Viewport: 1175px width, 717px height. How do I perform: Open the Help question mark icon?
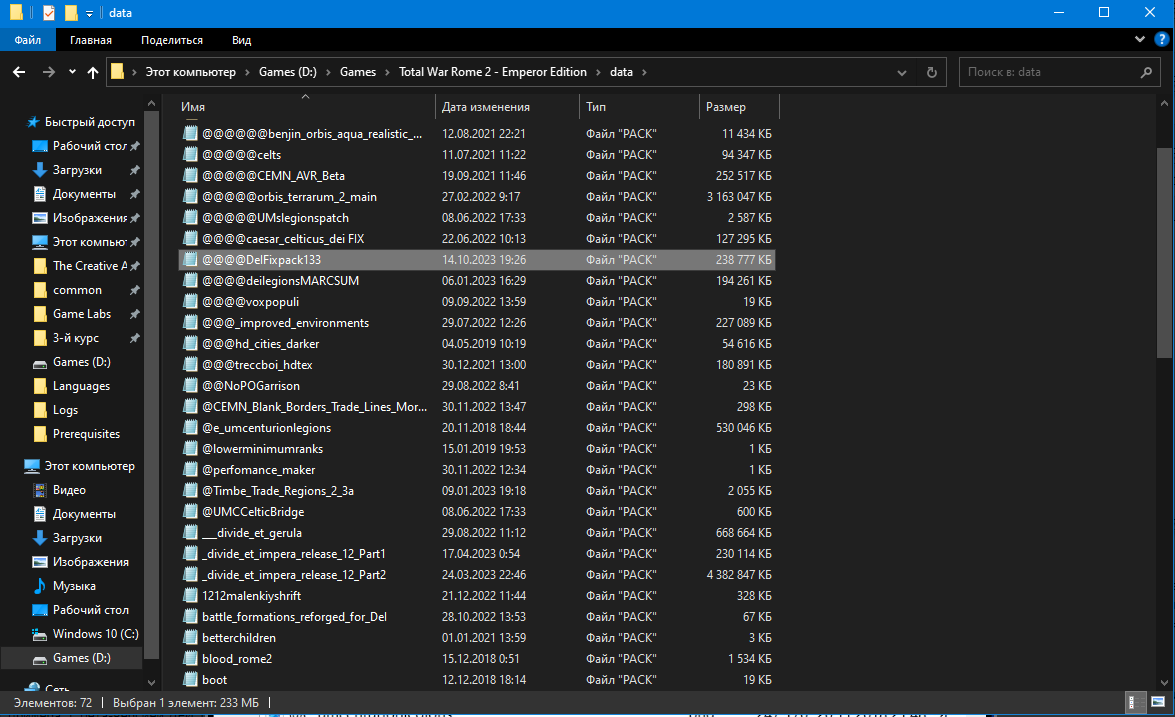click(1162, 40)
